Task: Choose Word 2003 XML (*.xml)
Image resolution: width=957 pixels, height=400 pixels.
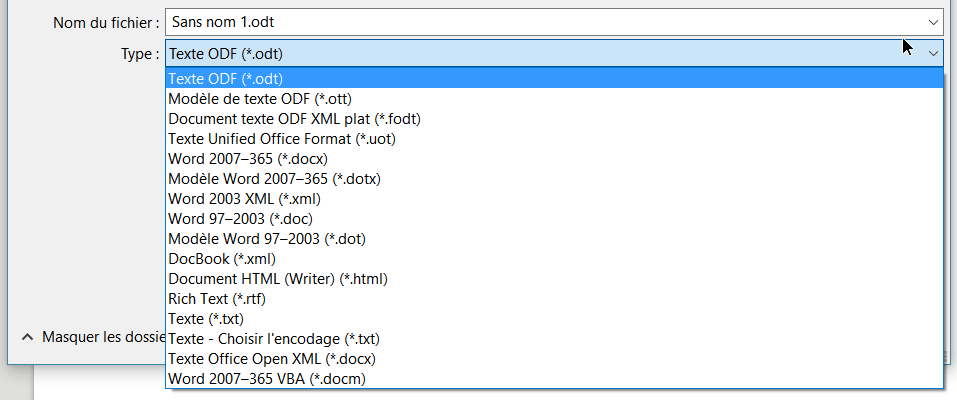Action: [x=554, y=198]
